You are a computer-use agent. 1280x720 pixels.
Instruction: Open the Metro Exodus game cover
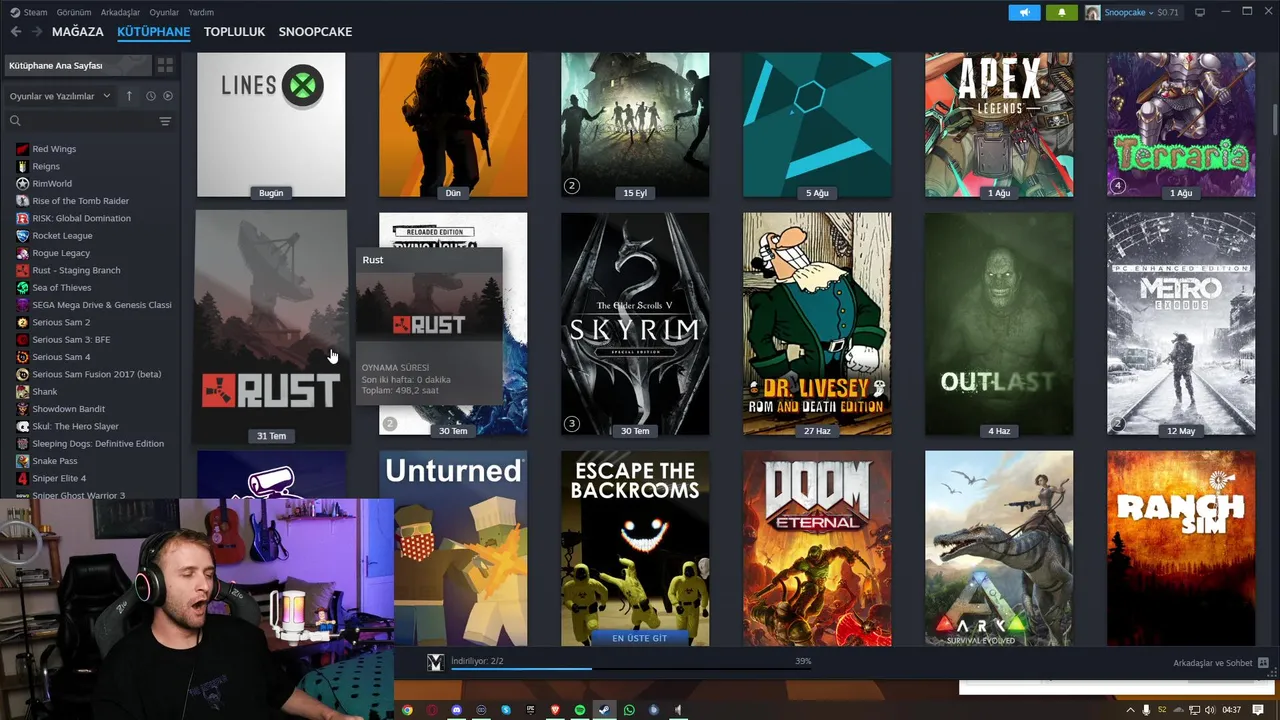click(1181, 324)
